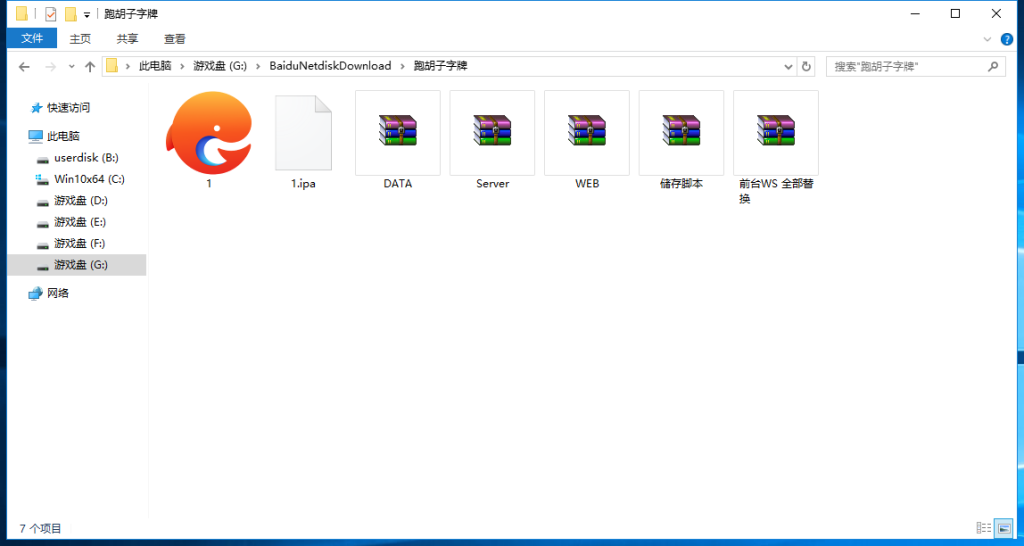The height and width of the screenshot is (546, 1024).
Task: Click the Server file name label
Action: [492, 184]
